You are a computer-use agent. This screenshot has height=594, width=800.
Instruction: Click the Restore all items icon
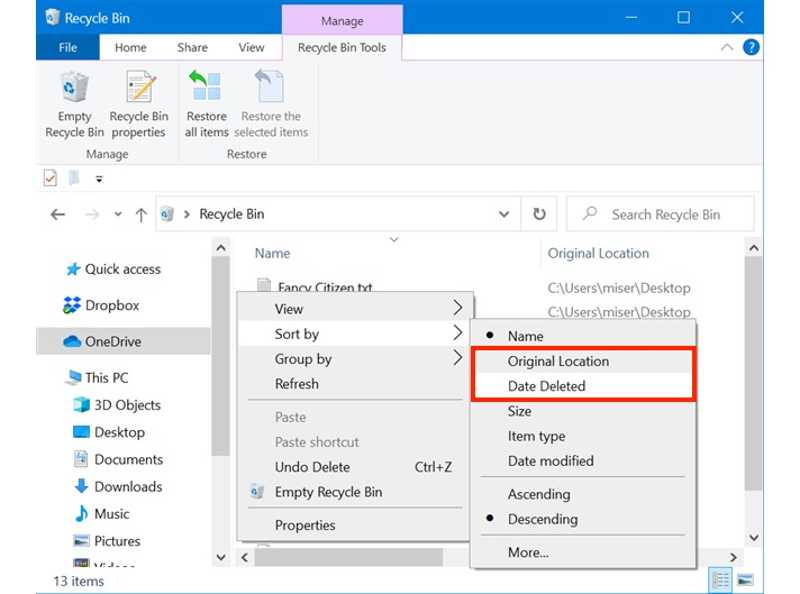pyautogui.click(x=206, y=105)
